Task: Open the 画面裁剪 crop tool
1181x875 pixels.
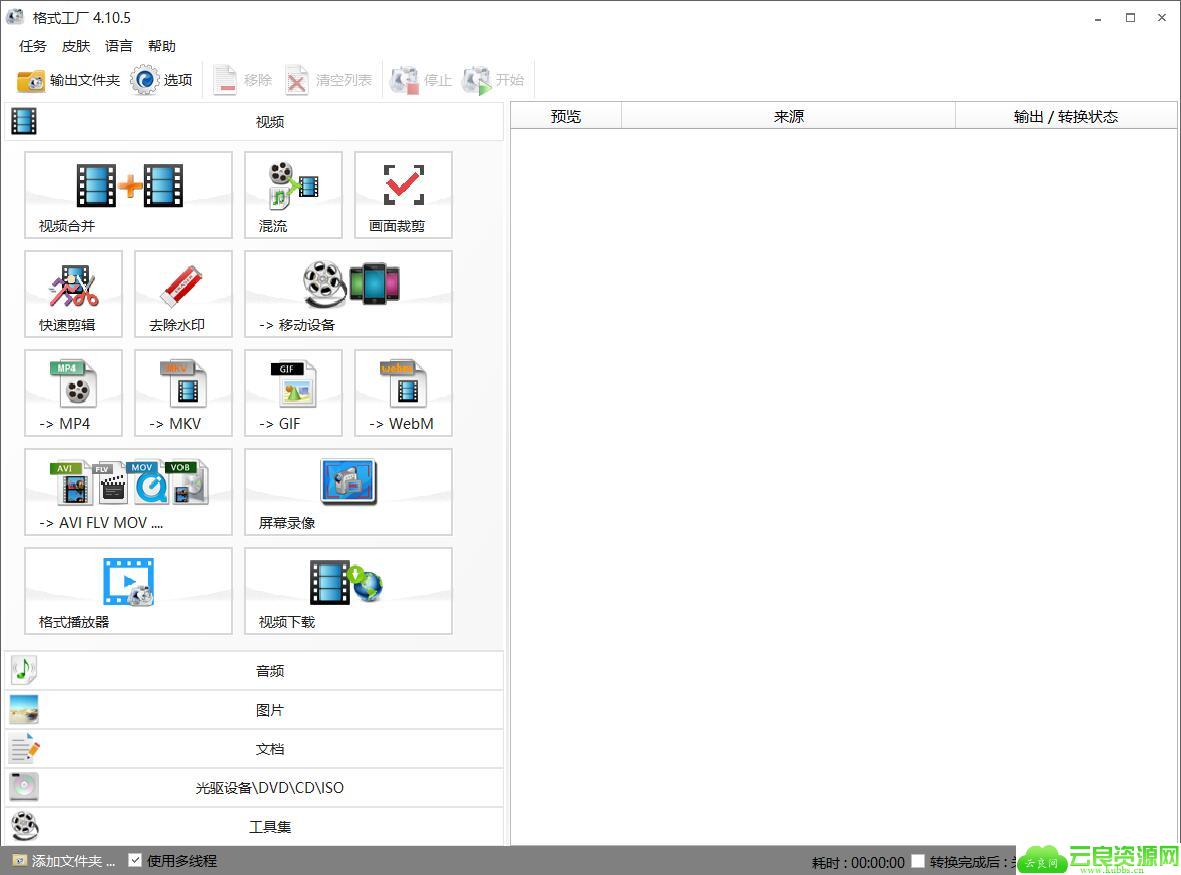Action: point(403,195)
